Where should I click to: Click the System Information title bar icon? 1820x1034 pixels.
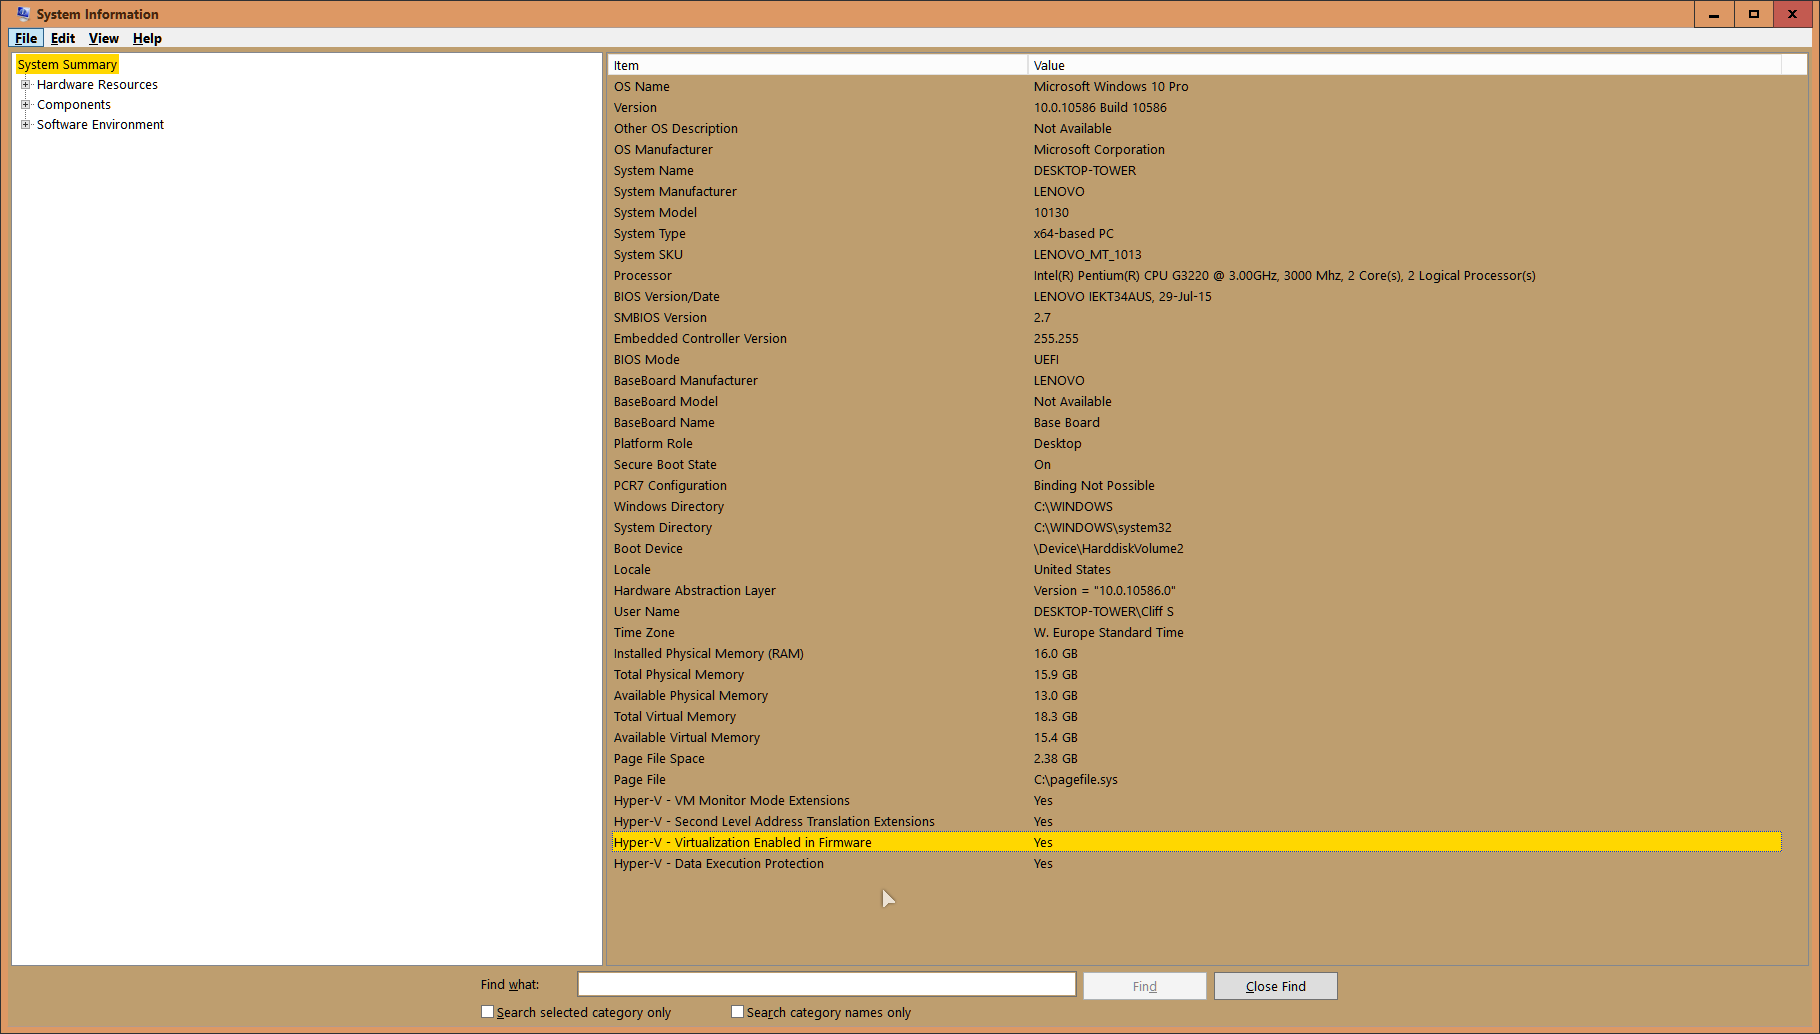pos(23,14)
